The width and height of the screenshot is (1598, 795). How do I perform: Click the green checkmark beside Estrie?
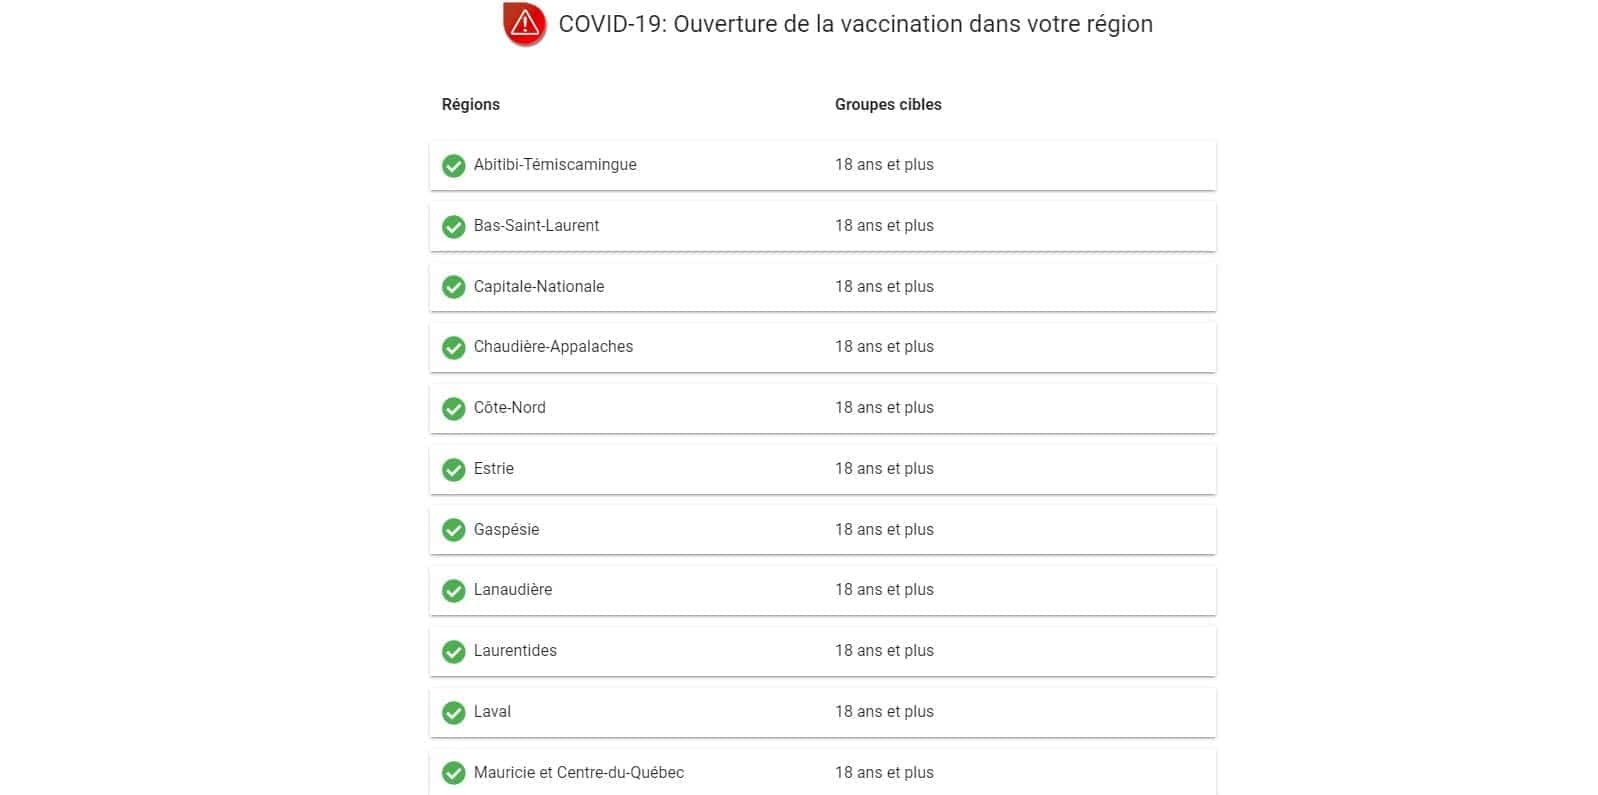pyautogui.click(x=454, y=469)
